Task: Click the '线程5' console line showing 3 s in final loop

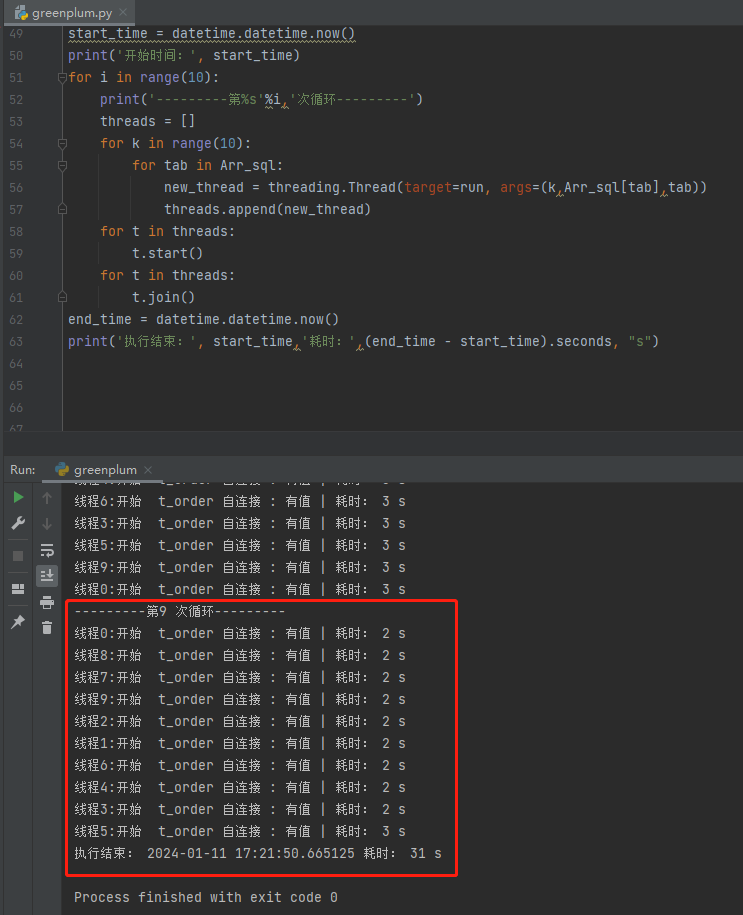Action: click(239, 831)
